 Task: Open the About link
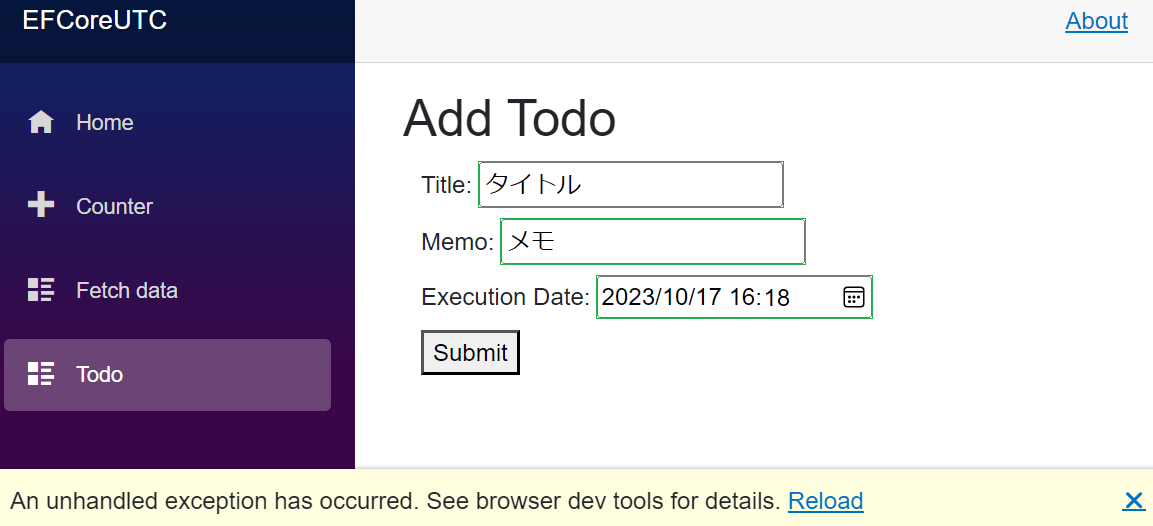1096,21
